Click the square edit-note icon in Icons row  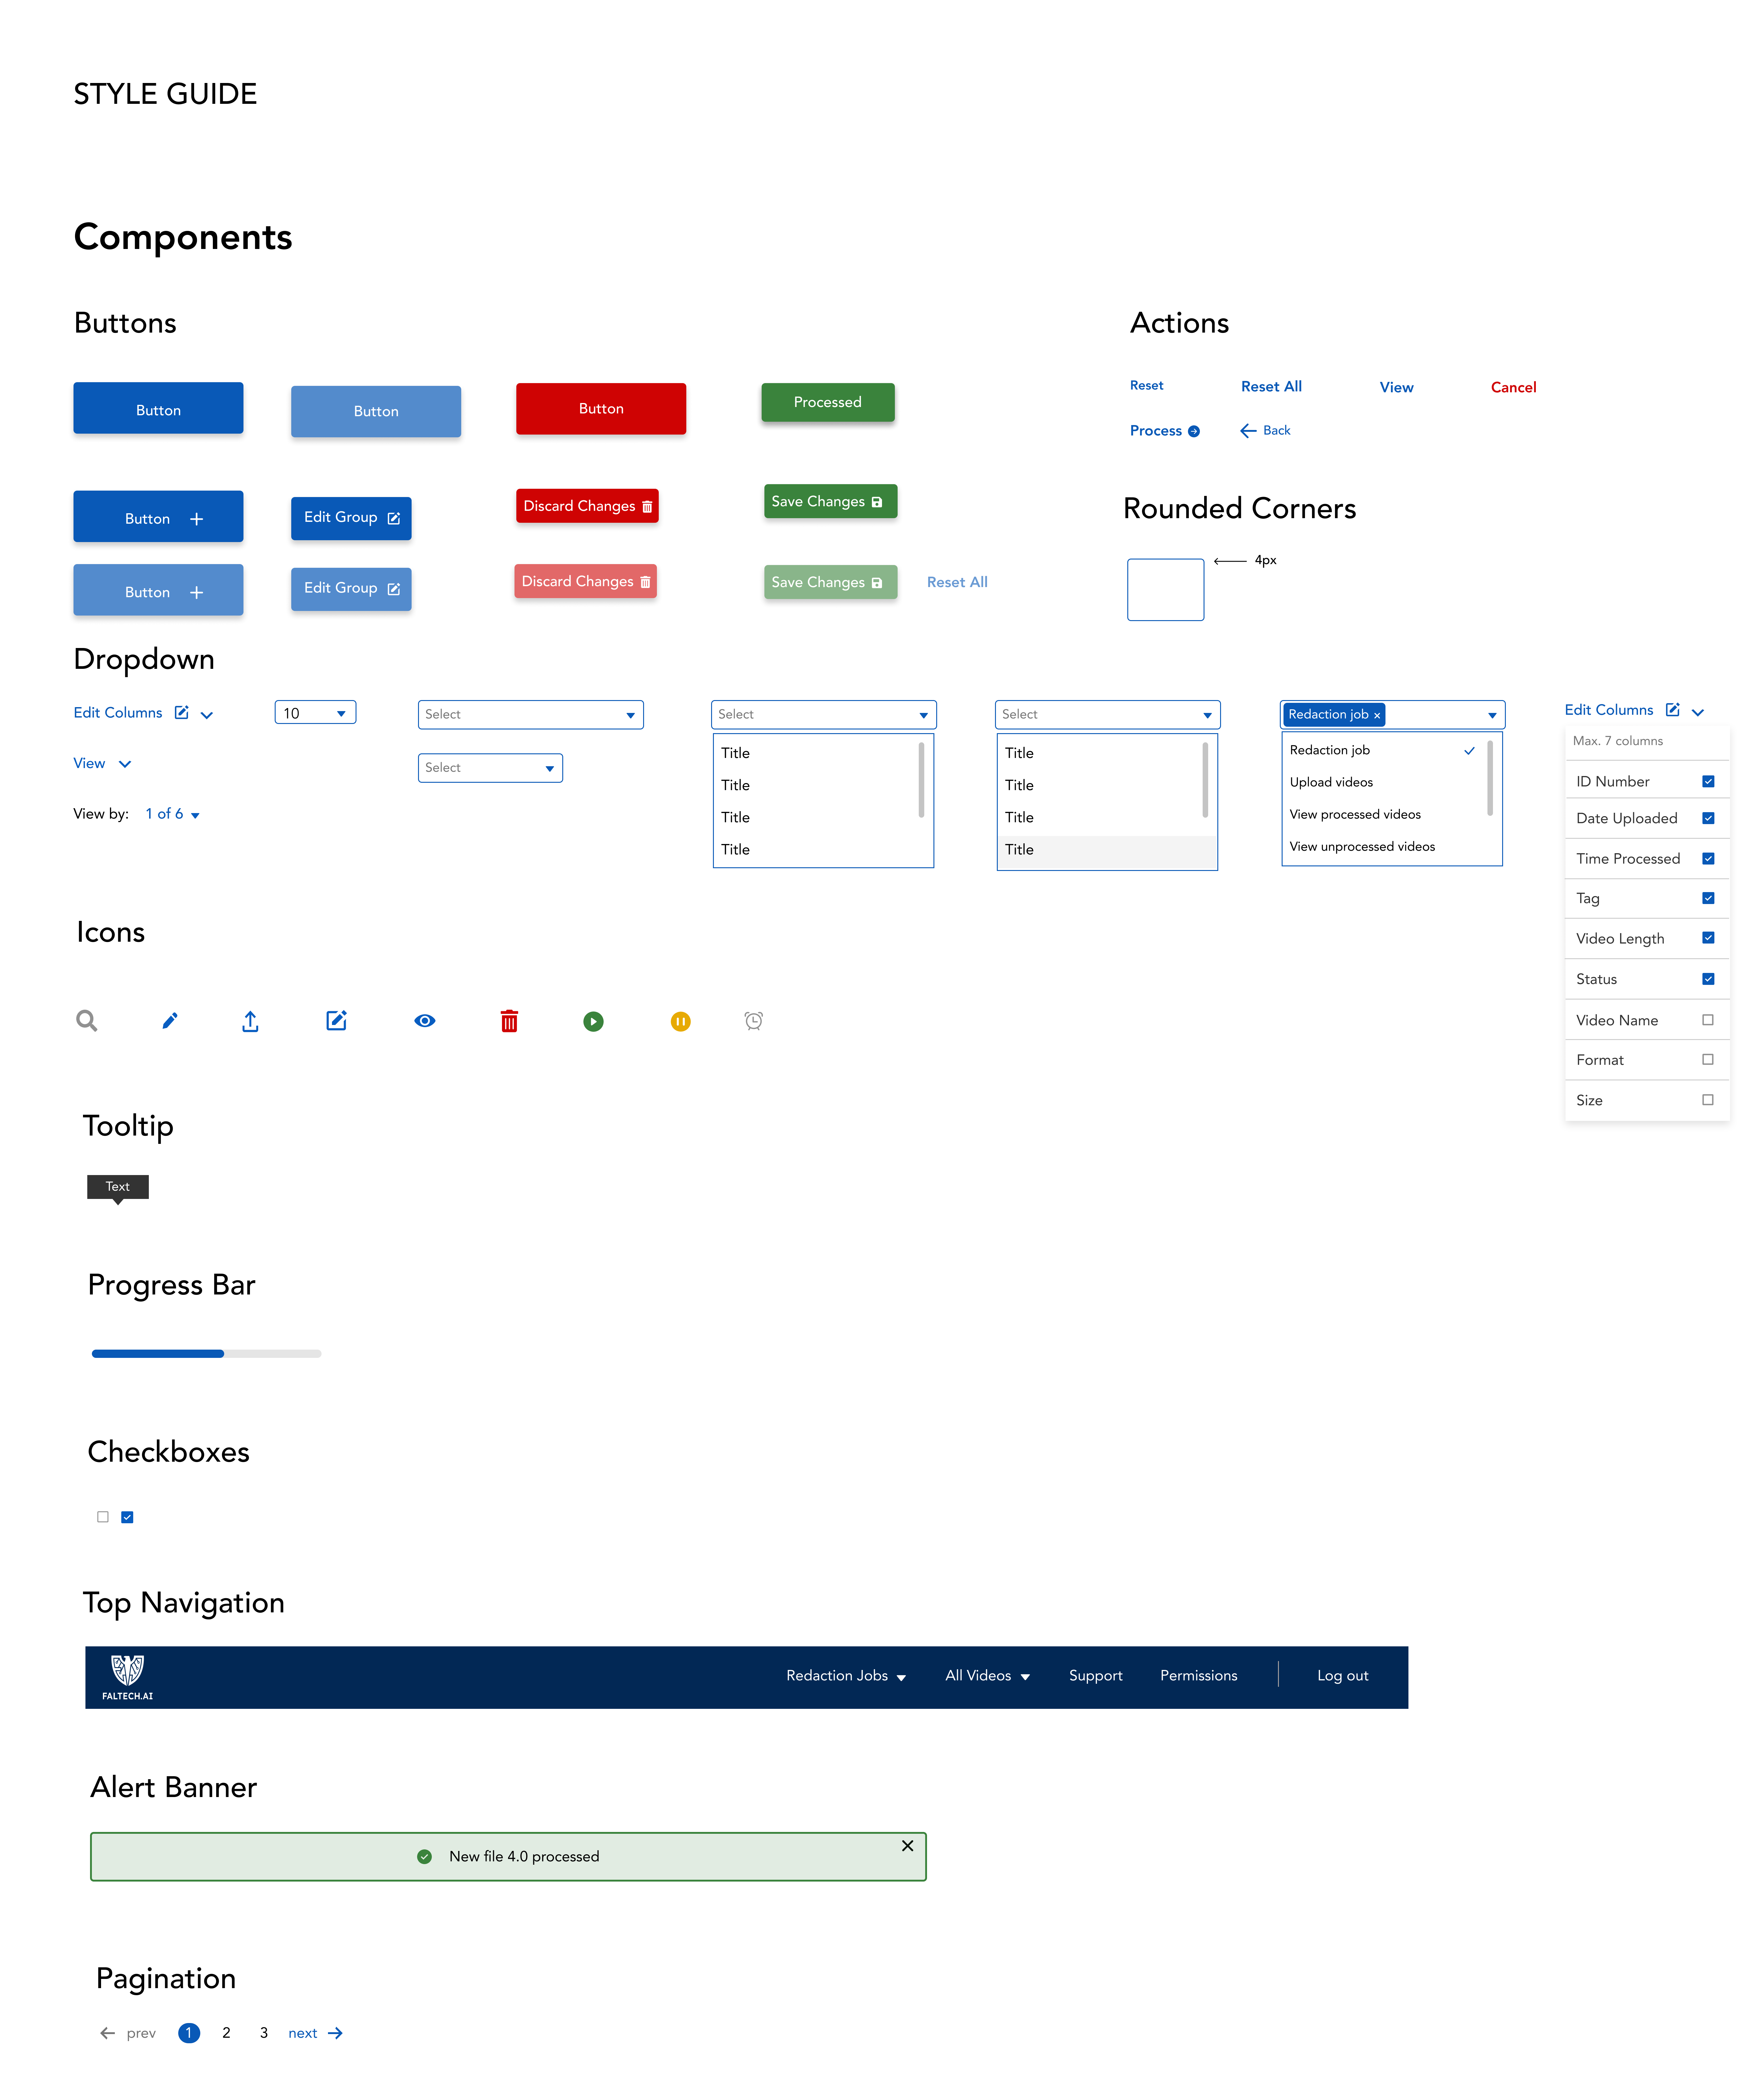pos(336,1020)
